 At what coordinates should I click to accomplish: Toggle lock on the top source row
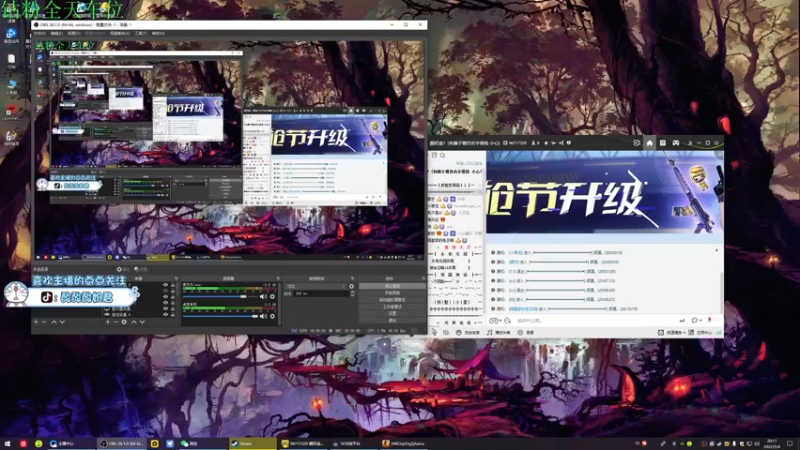click(172, 285)
